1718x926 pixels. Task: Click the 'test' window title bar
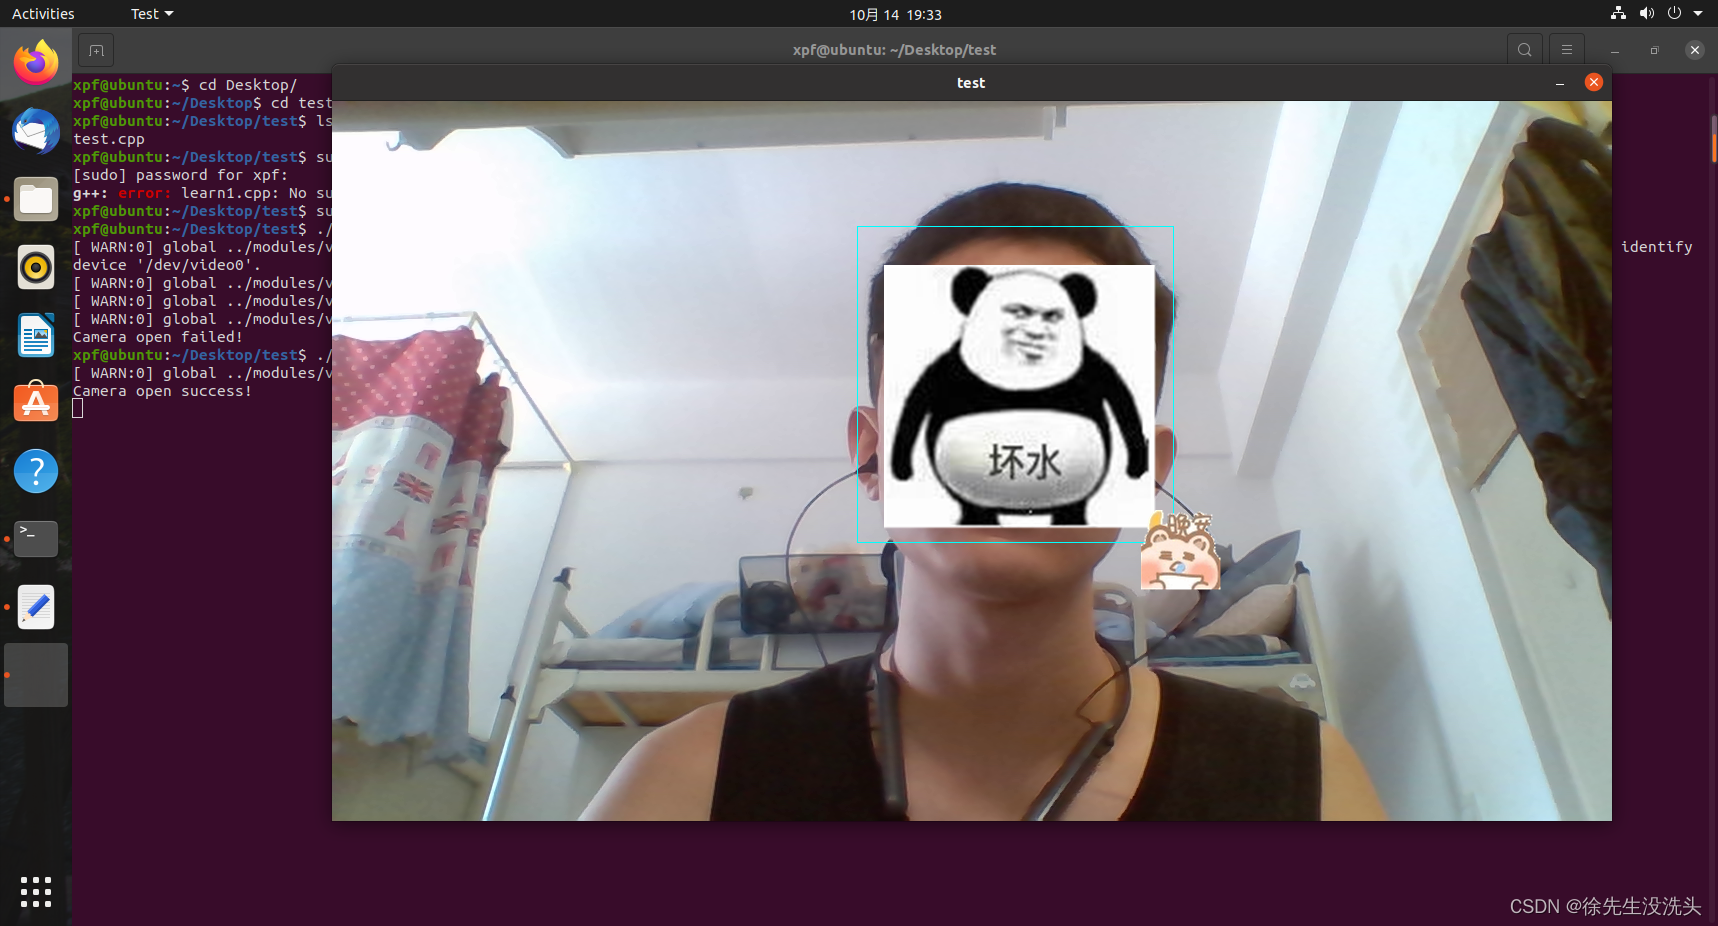(971, 83)
